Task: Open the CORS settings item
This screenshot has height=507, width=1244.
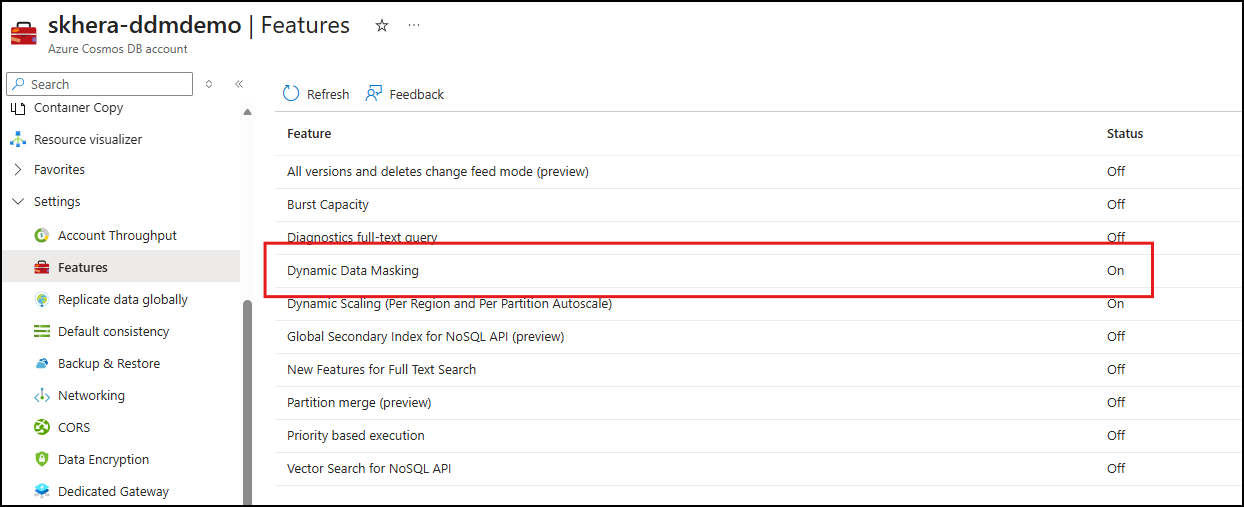Action: [74, 427]
